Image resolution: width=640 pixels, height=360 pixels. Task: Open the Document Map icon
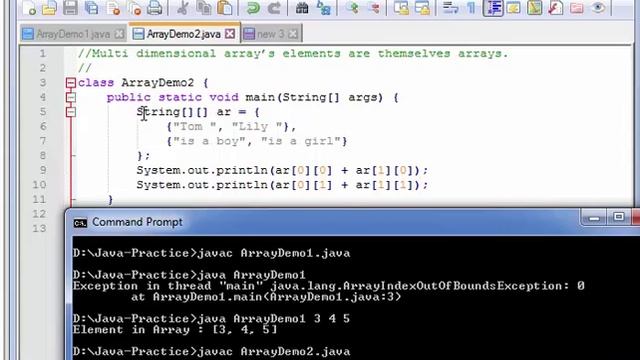[535, 7]
